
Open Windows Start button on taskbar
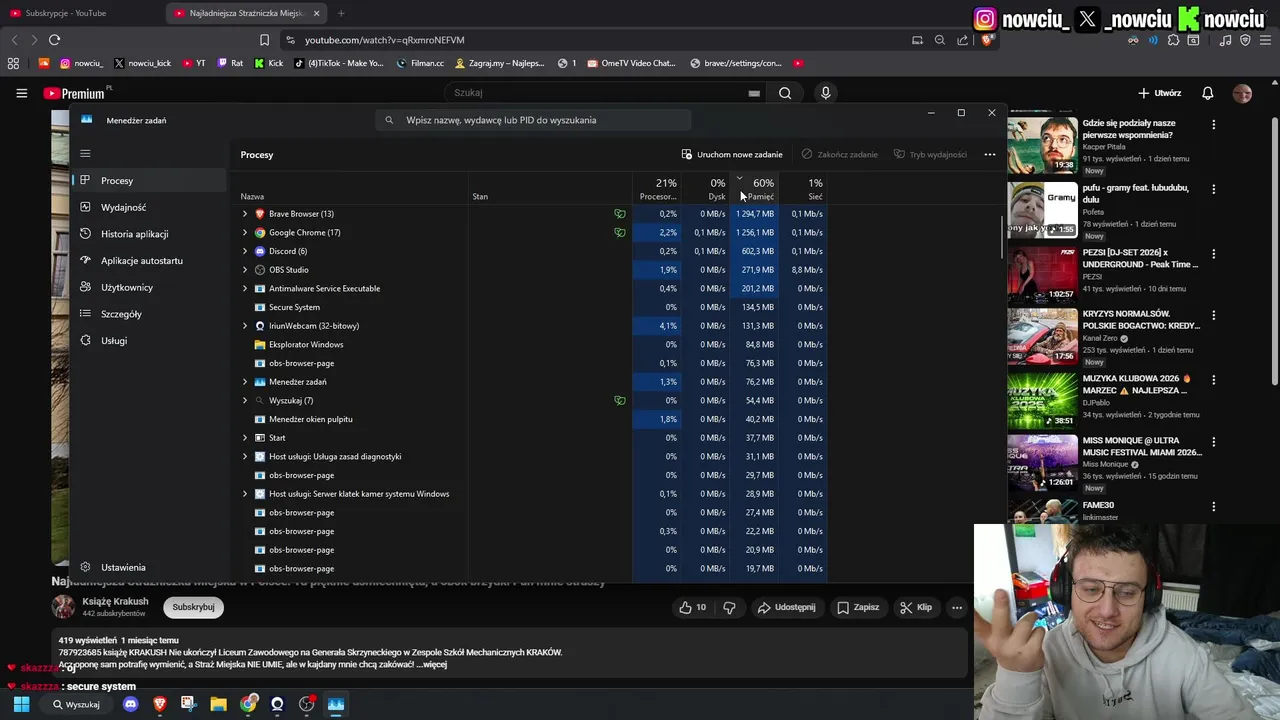[21, 704]
